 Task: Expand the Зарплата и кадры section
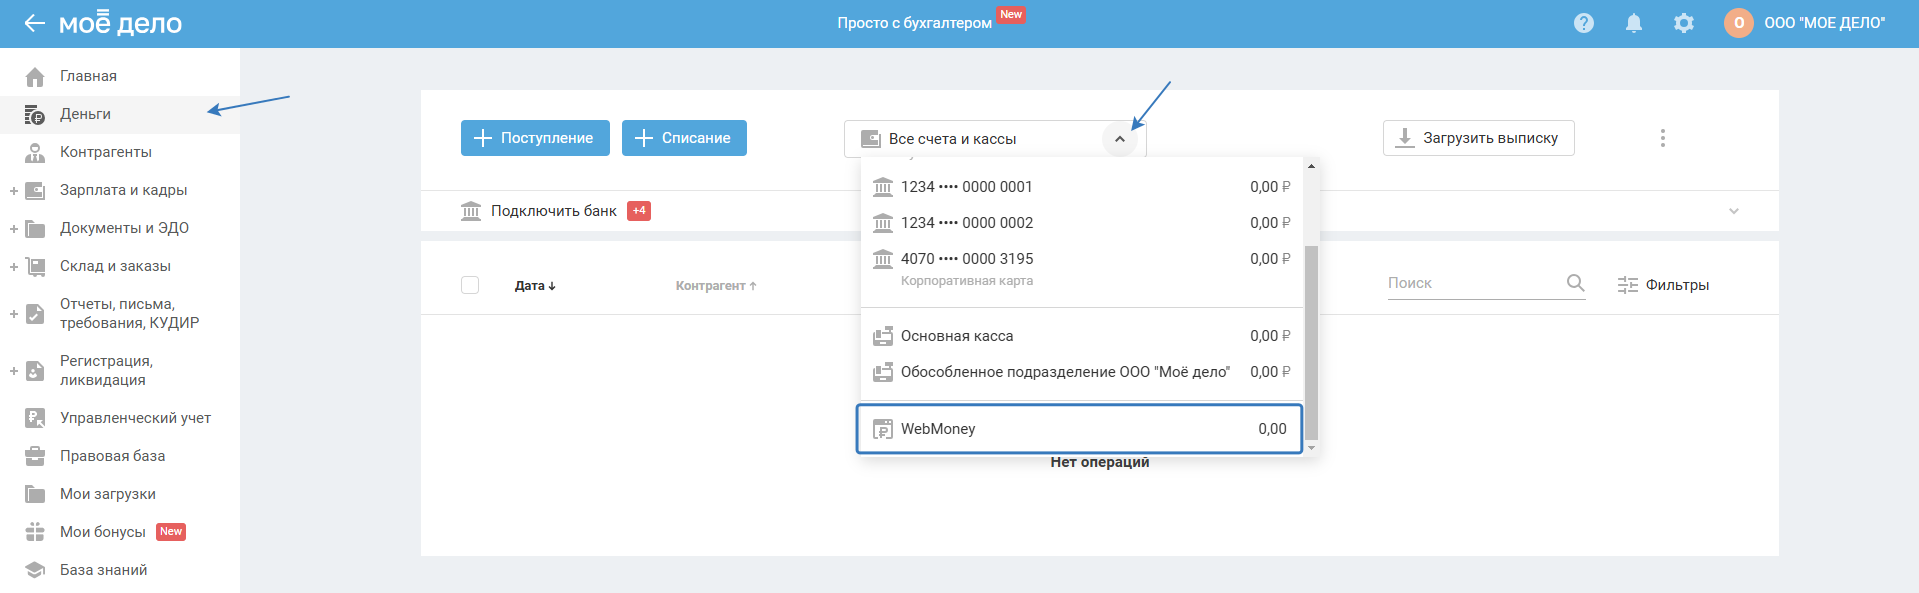tap(14, 191)
